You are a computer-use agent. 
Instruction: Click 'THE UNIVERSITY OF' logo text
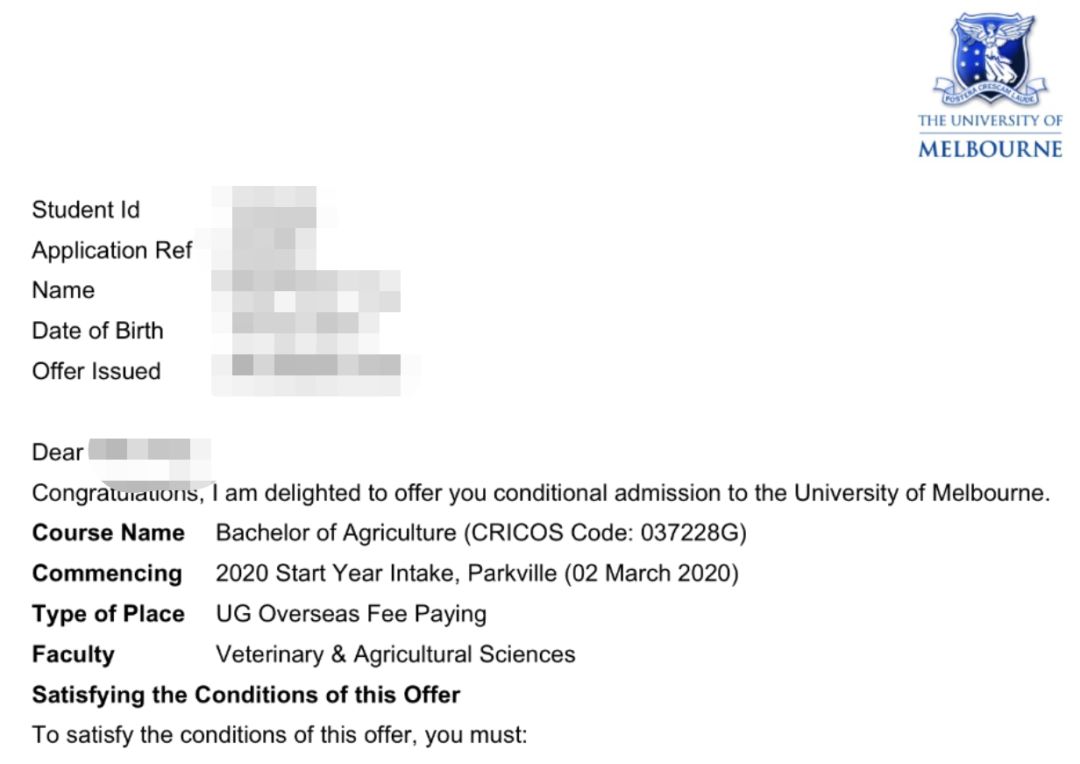click(990, 121)
